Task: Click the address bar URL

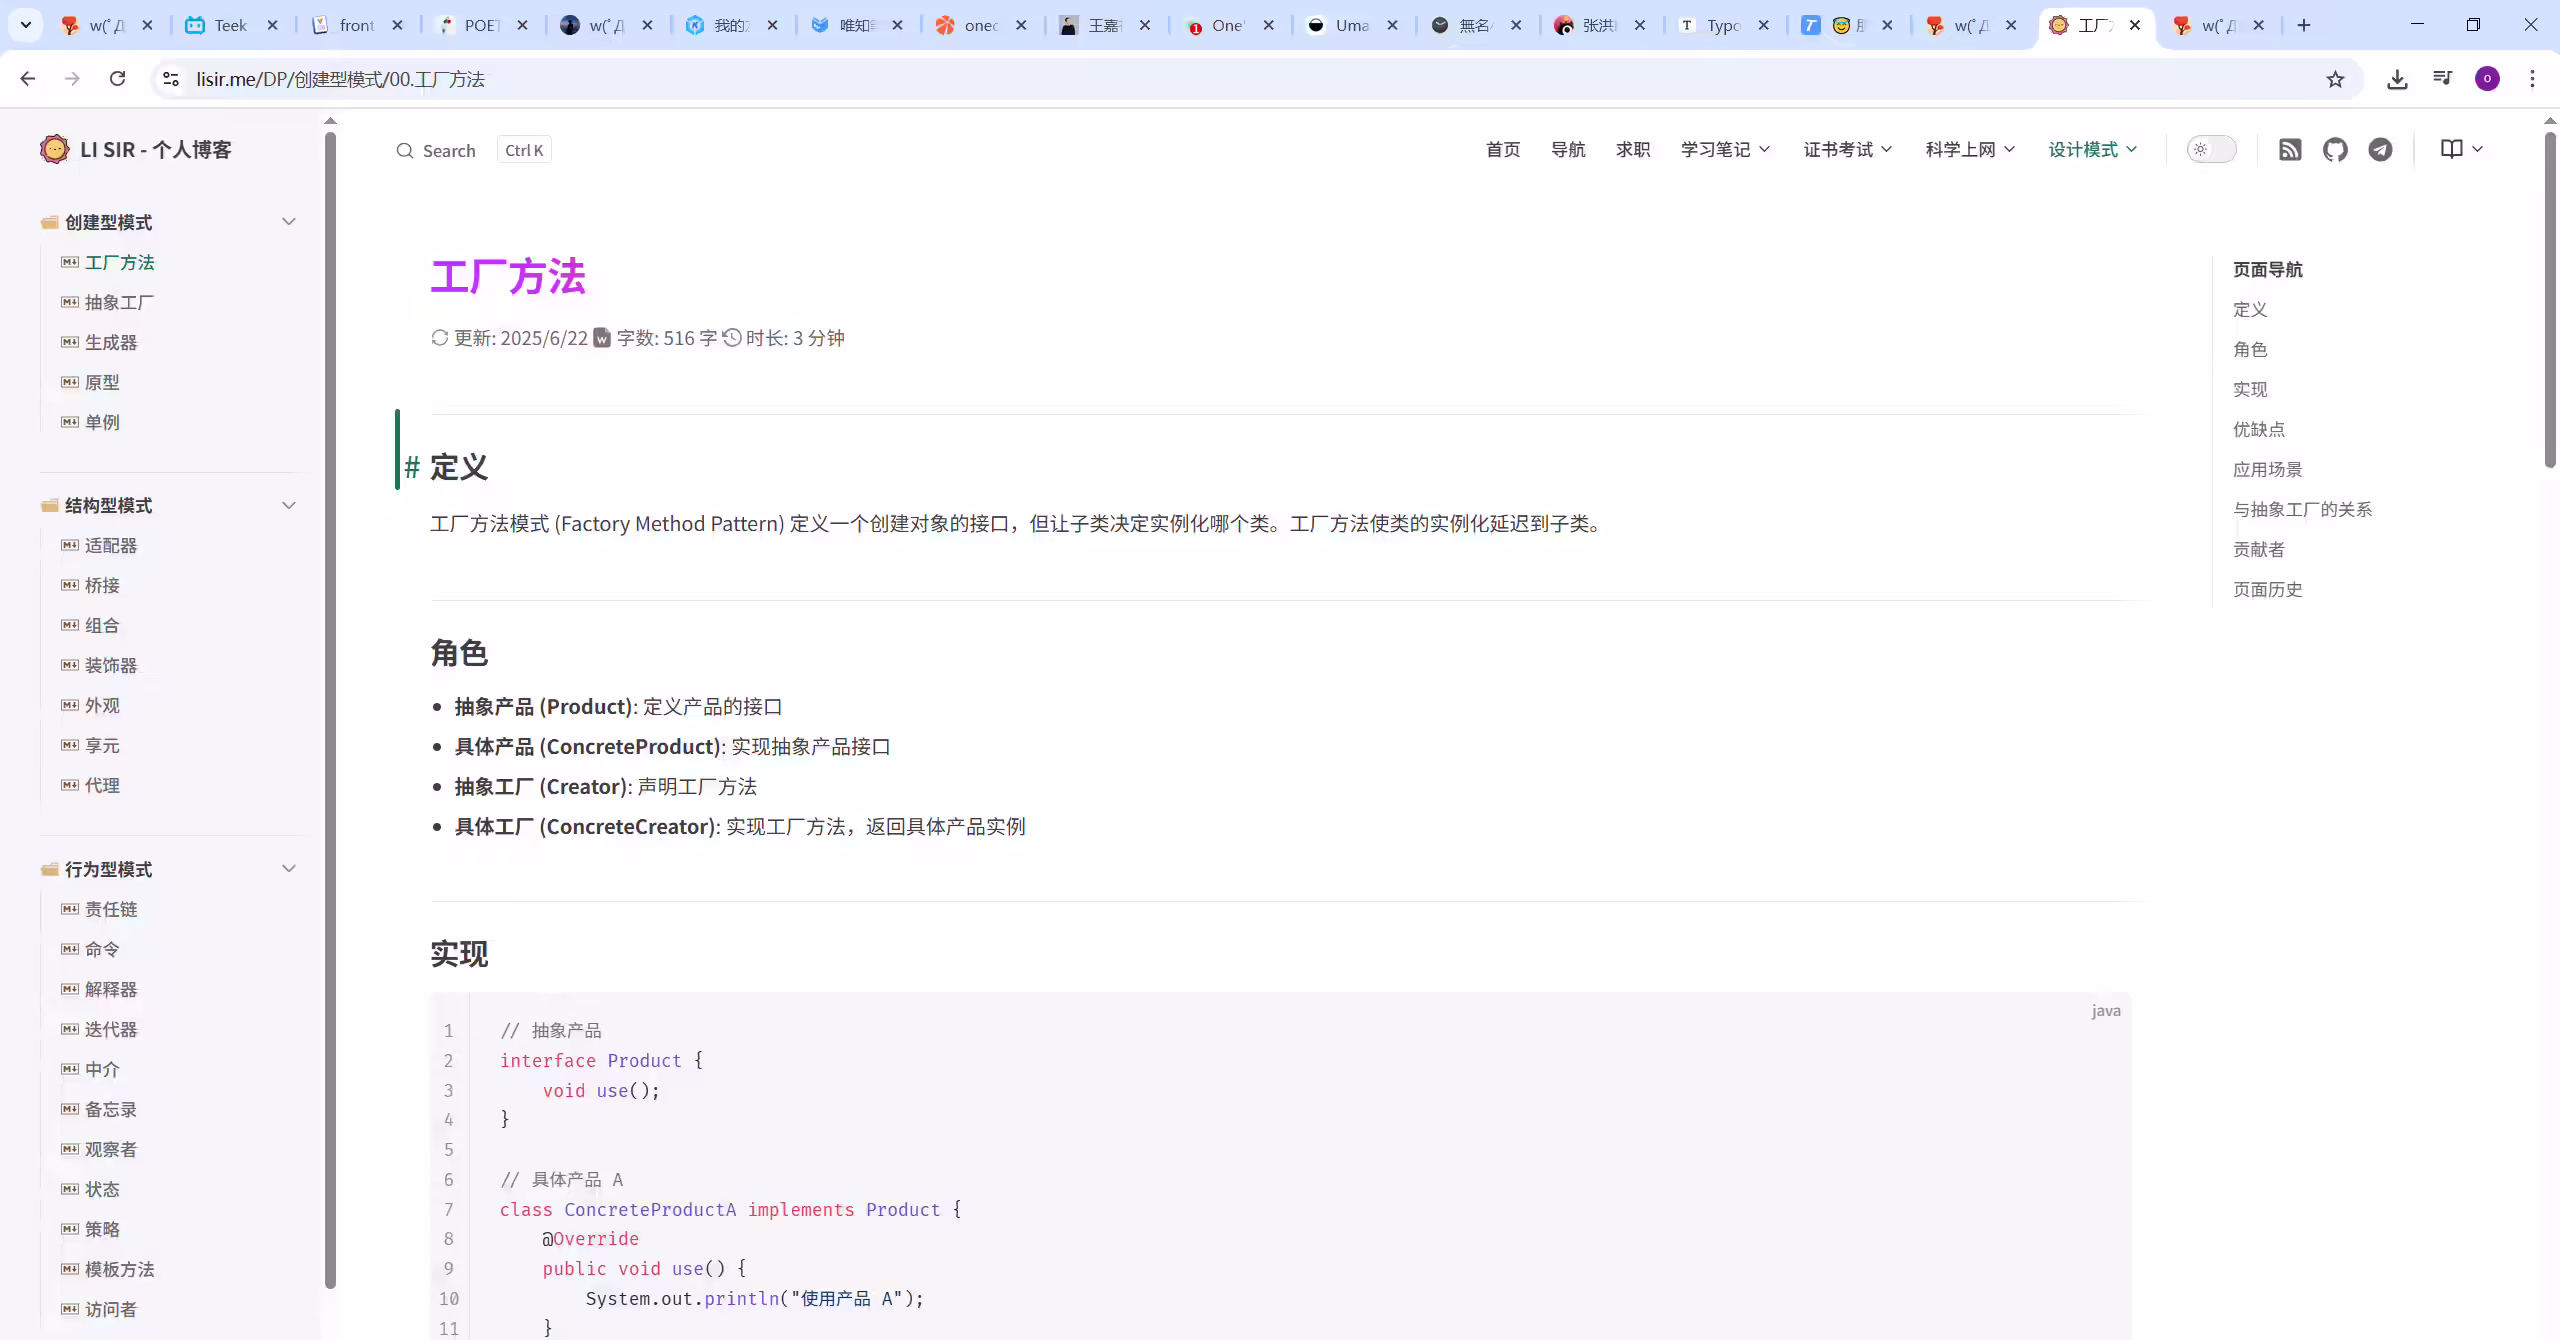Action: pos(340,79)
